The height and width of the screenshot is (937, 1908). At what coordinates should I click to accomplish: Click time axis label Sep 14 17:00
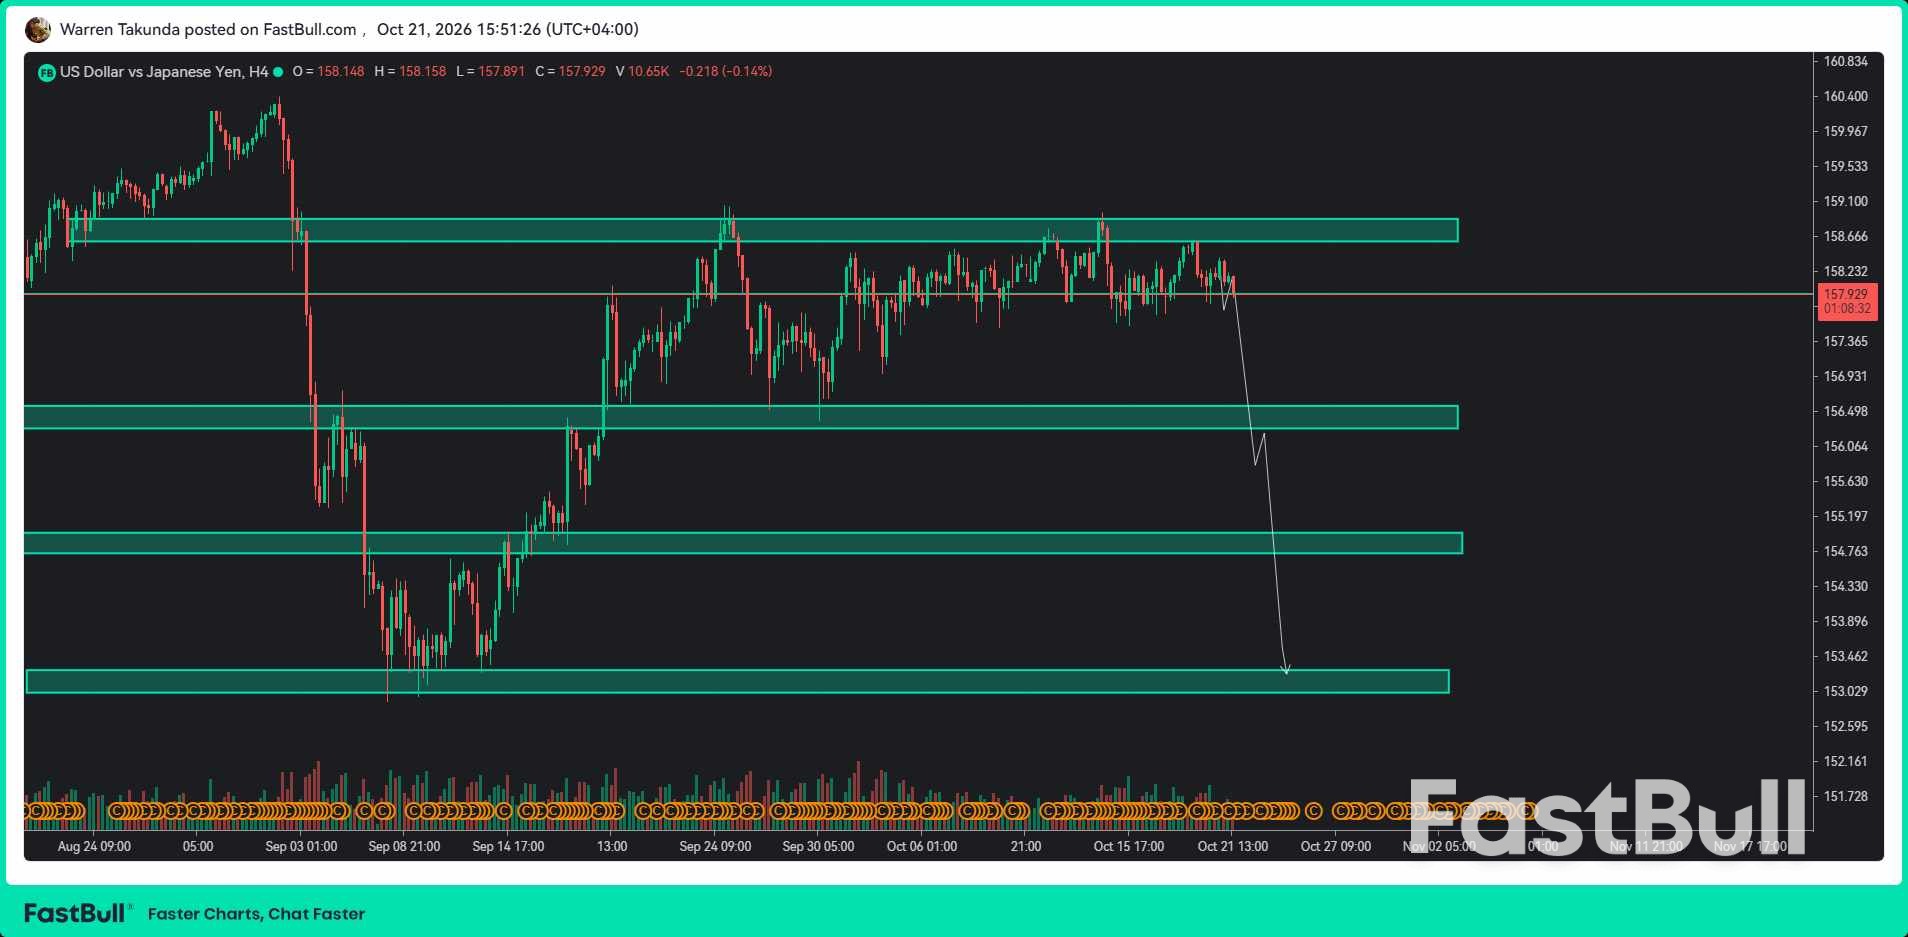coord(508,846)
